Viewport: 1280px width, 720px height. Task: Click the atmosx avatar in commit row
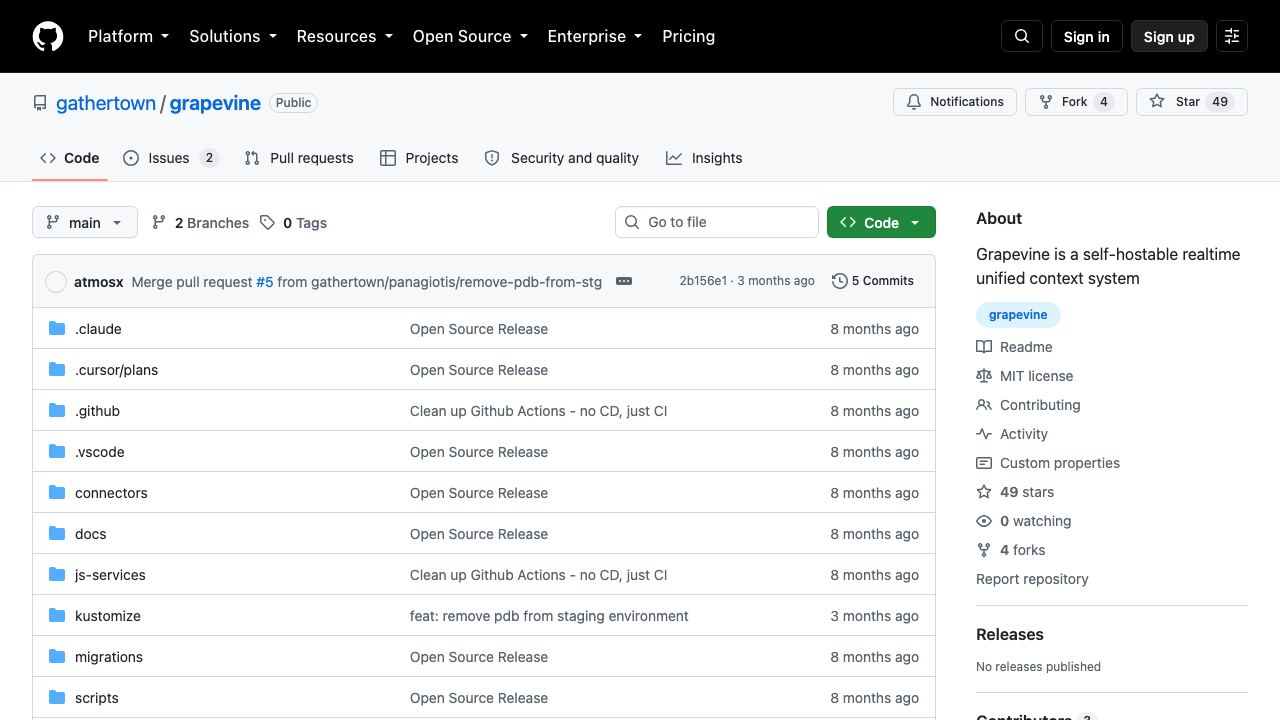coord(56,282)
